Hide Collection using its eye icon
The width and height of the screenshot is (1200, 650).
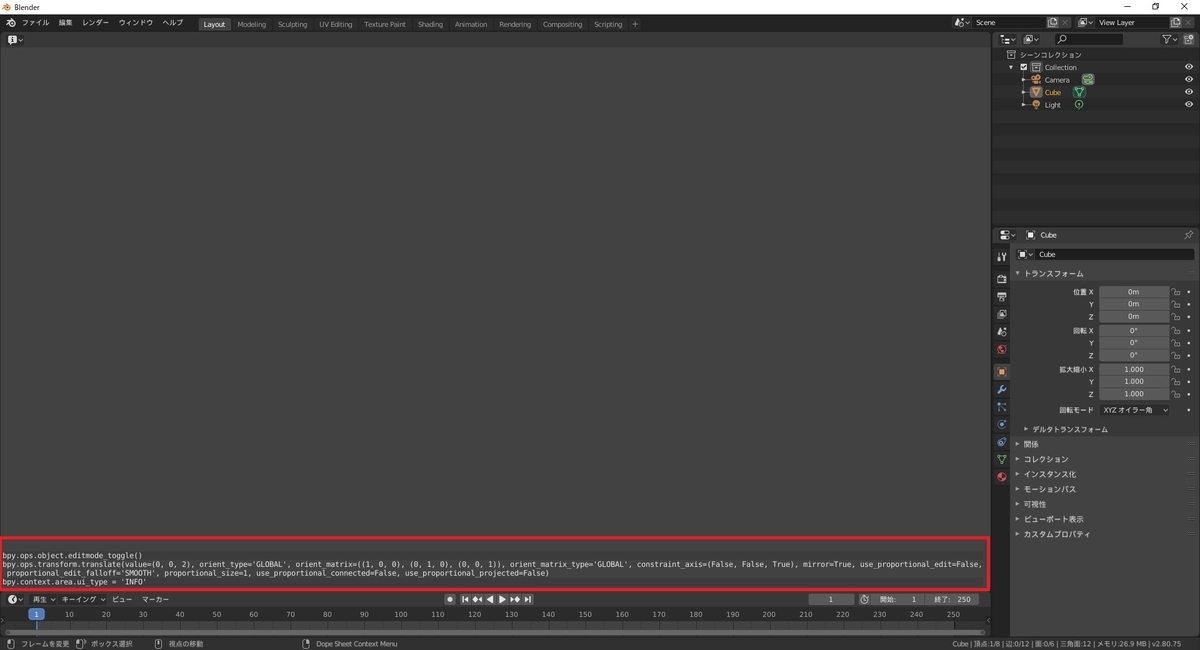click(x=1189, y=67)
